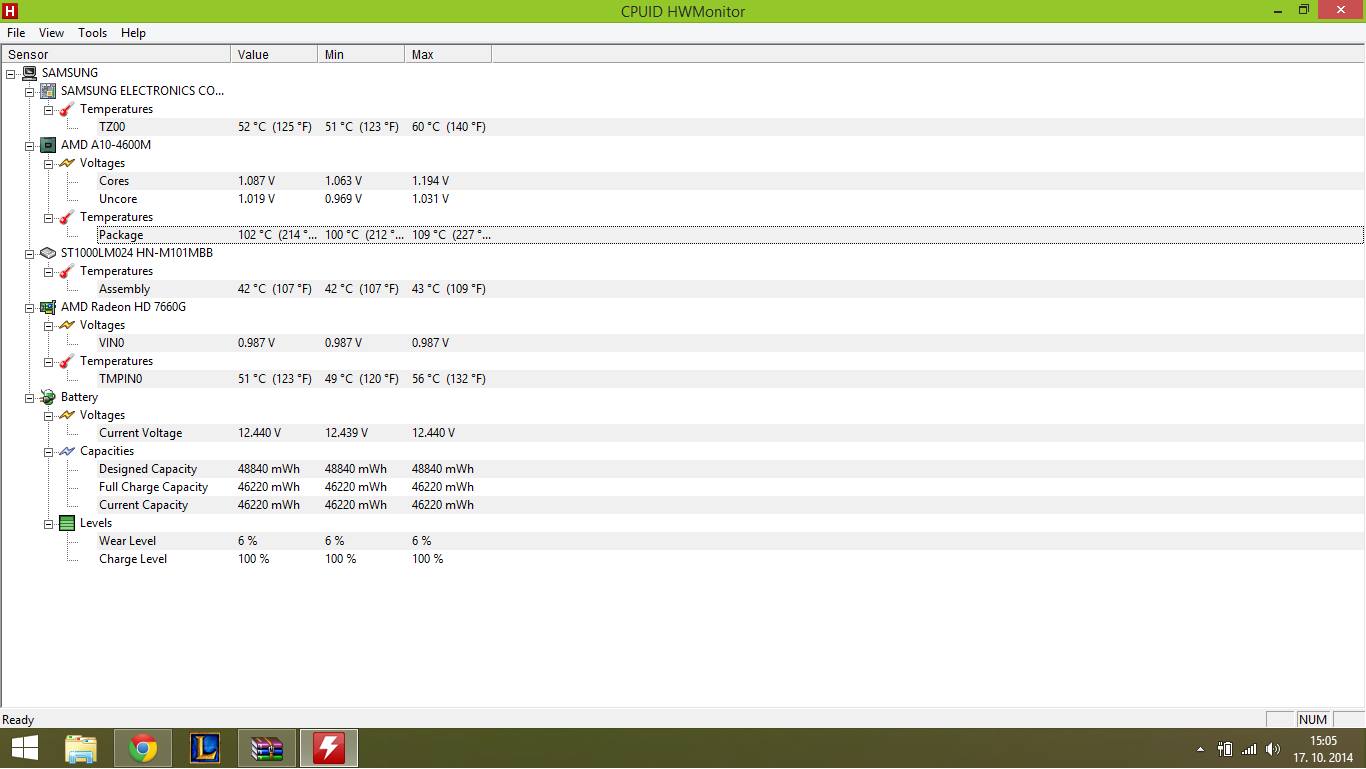The width and height of the screenshot is (1366, 769).
Task: Click the SAMSUNG computer icon
Action: 29,73
